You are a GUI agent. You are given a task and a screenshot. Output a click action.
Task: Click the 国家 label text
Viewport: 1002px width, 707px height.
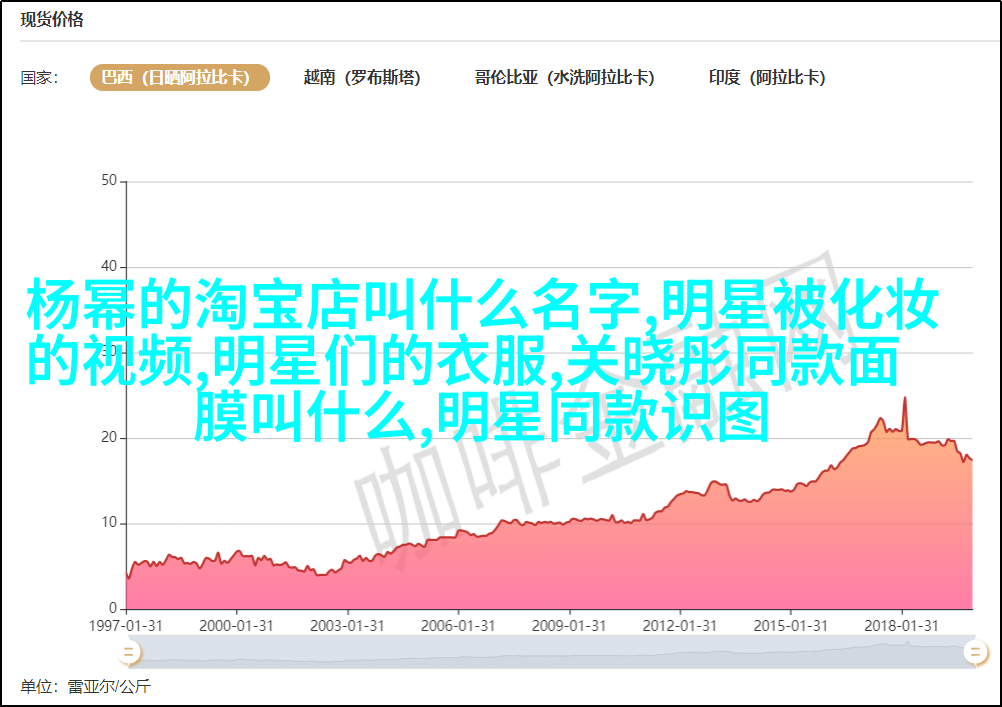point(40,78)
